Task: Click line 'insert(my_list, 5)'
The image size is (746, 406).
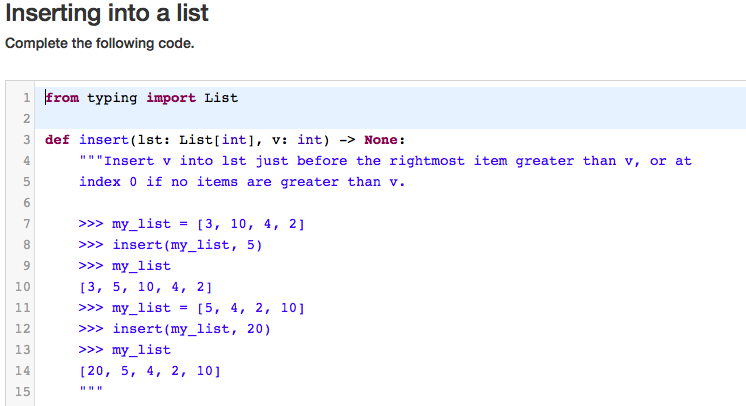Action: tap(187, 245)
